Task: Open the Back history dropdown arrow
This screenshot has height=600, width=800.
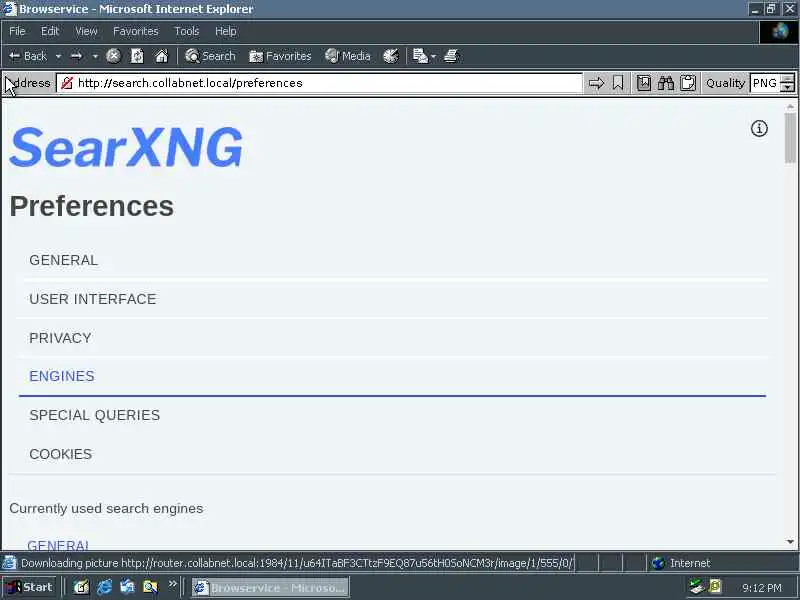Action: pos(58,56)
